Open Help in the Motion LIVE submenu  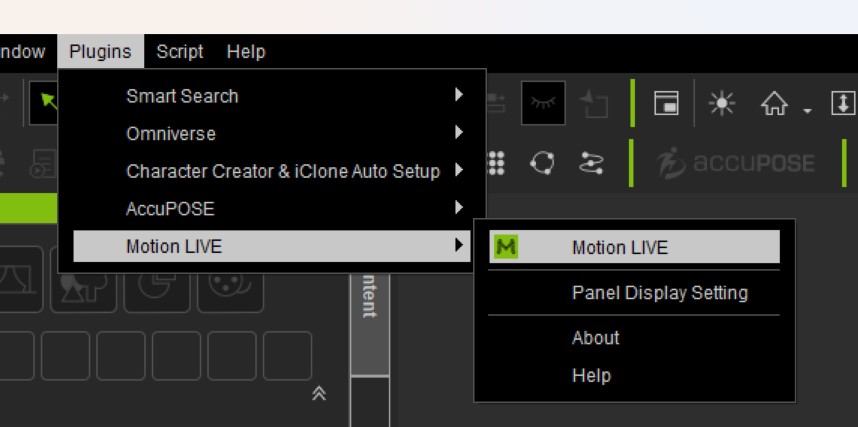591,376
